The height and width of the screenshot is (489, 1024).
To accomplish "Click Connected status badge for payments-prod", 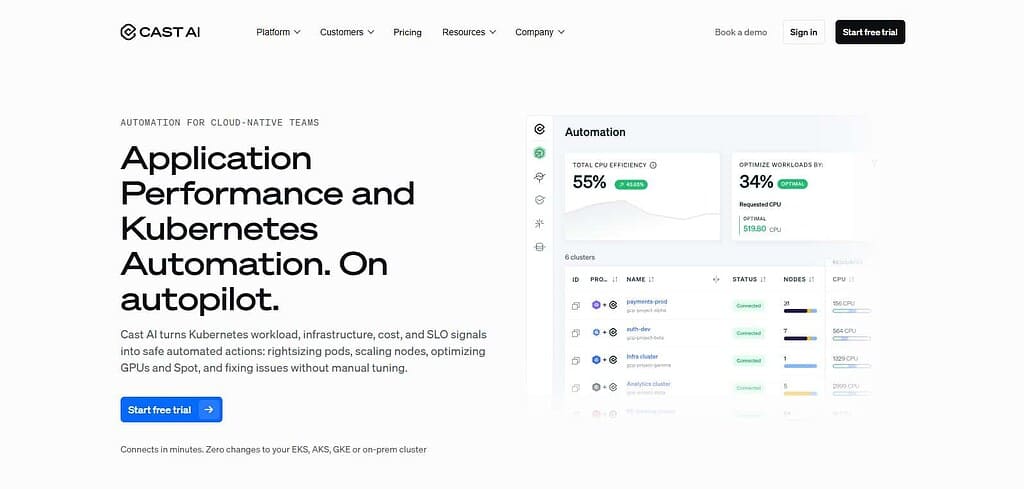I will click(748, 306).
